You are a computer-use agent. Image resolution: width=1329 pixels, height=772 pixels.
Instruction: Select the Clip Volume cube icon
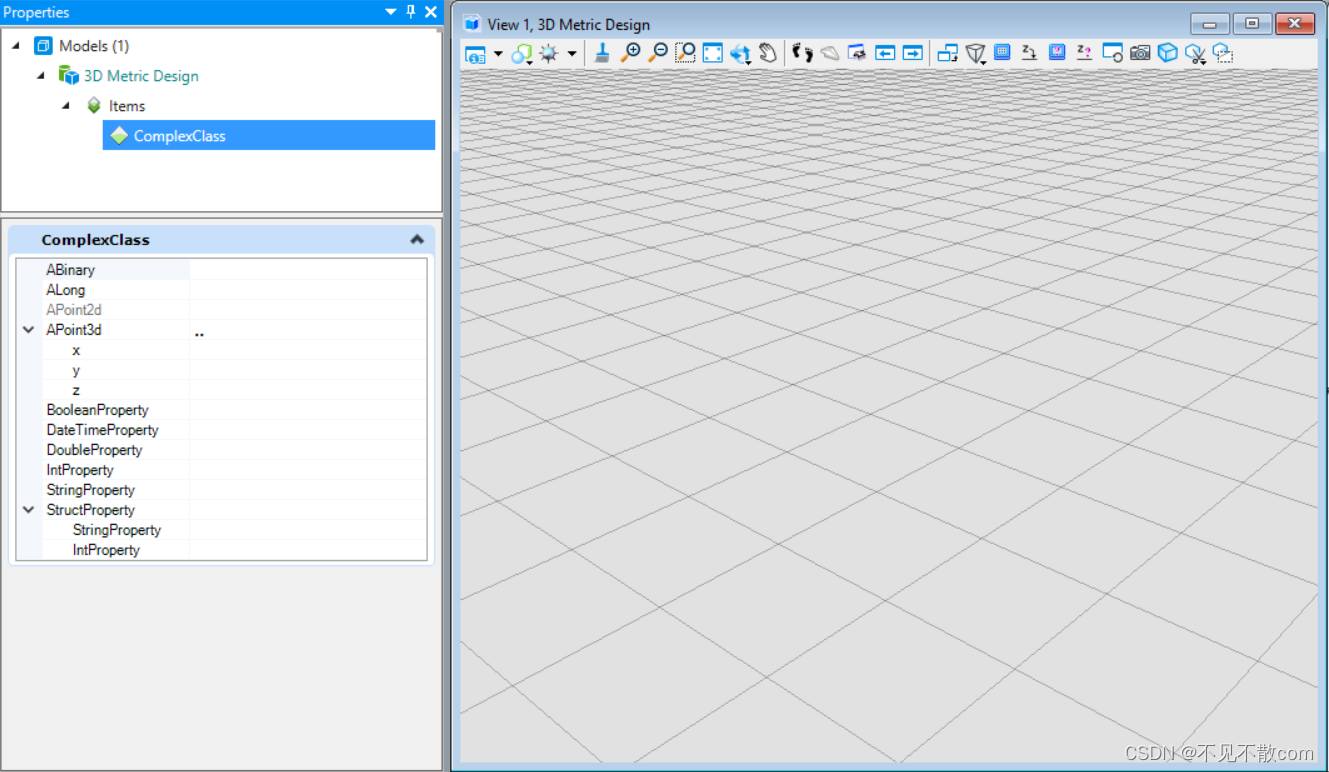tap(1167, 53)
